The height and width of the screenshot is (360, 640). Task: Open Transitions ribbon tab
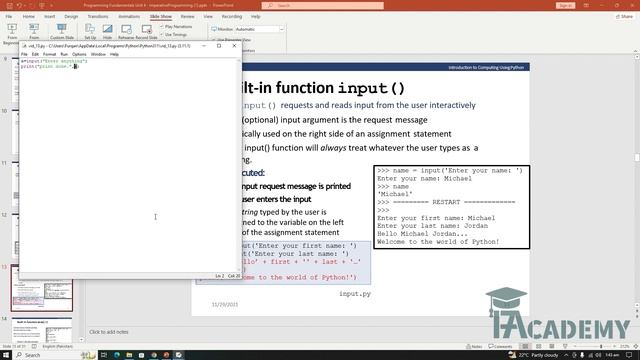point(98,17)
